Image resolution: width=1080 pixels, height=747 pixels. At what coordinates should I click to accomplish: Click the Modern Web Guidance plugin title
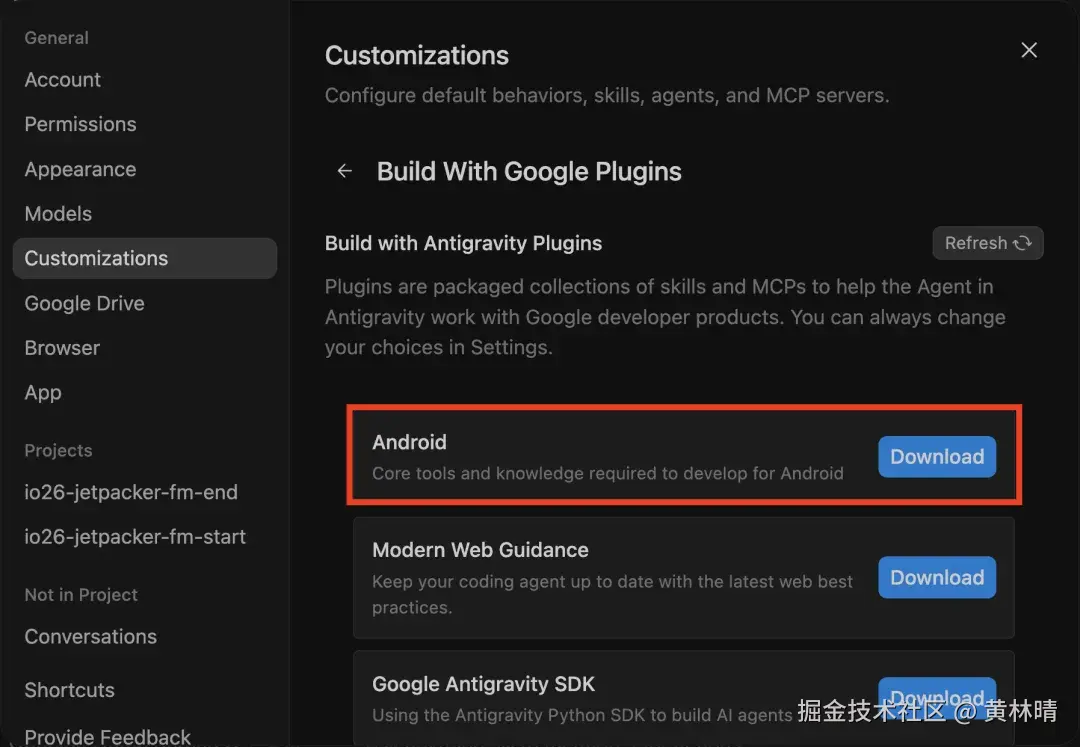(480, 550)
